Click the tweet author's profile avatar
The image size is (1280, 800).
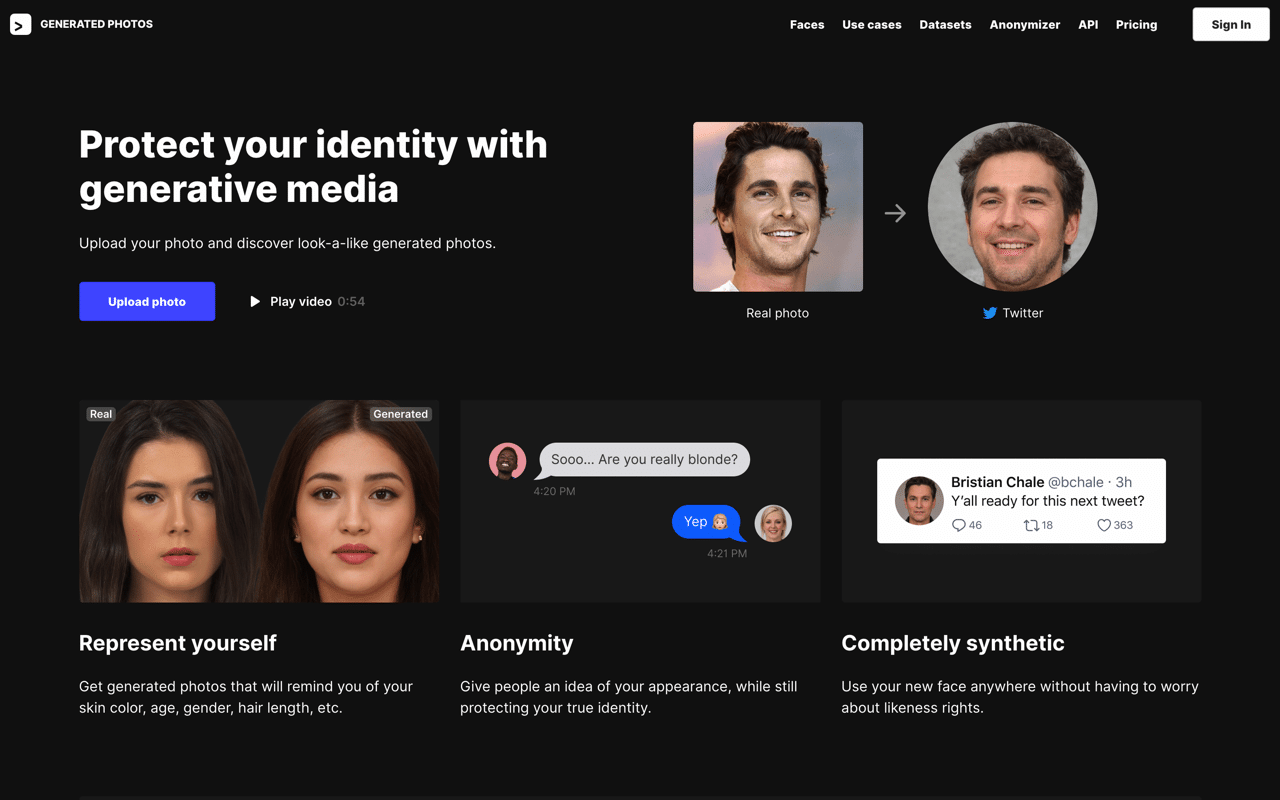tap(919, 501)
